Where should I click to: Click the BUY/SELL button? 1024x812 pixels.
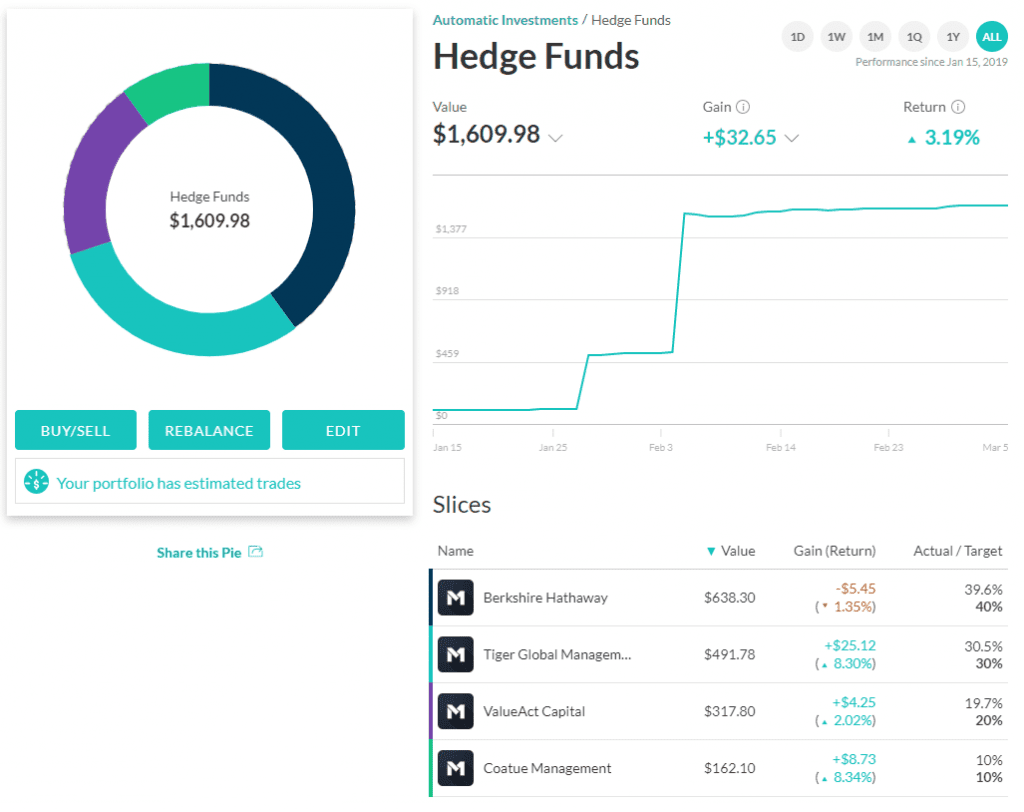pyautogui.click(x=76, y=430)
